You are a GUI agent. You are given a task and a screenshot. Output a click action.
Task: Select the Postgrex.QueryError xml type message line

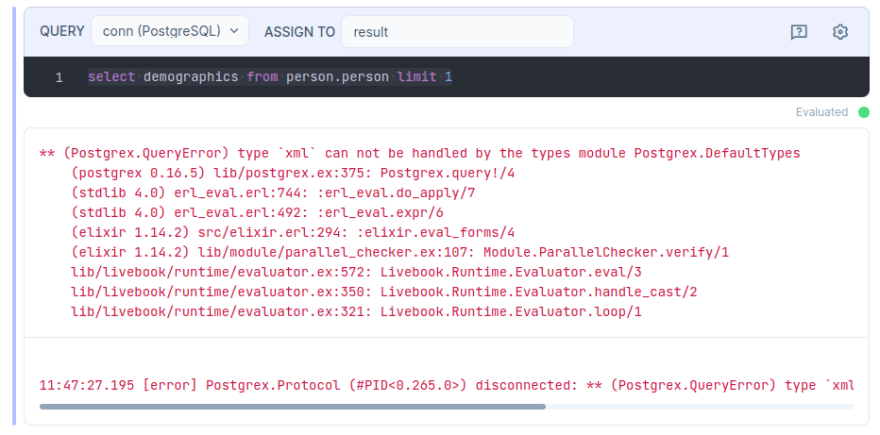[420, 153]
